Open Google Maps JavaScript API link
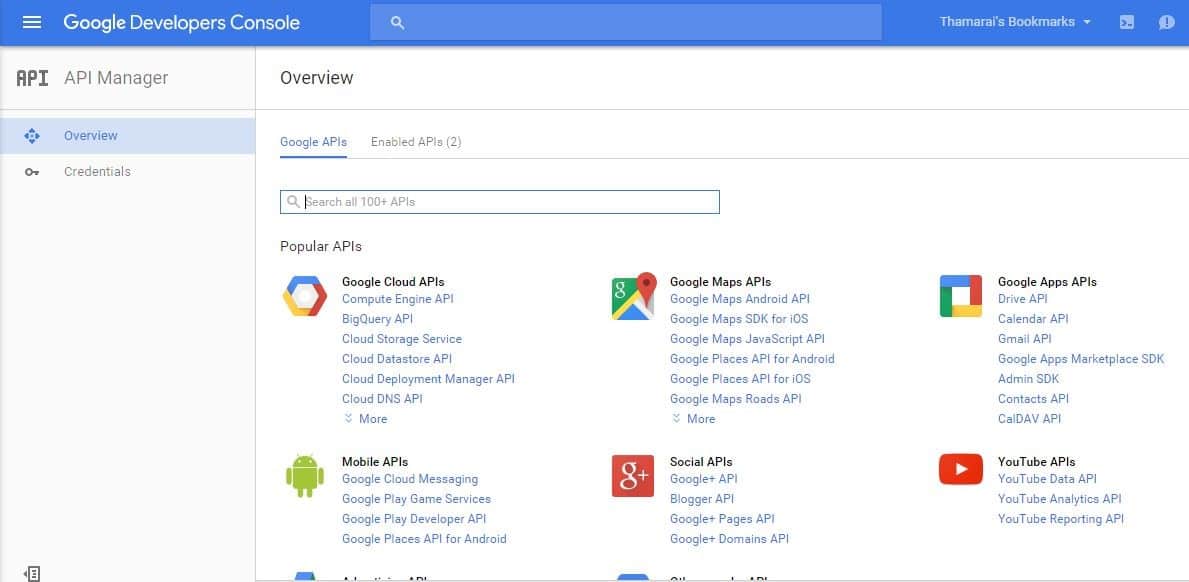 coord(748,339)
